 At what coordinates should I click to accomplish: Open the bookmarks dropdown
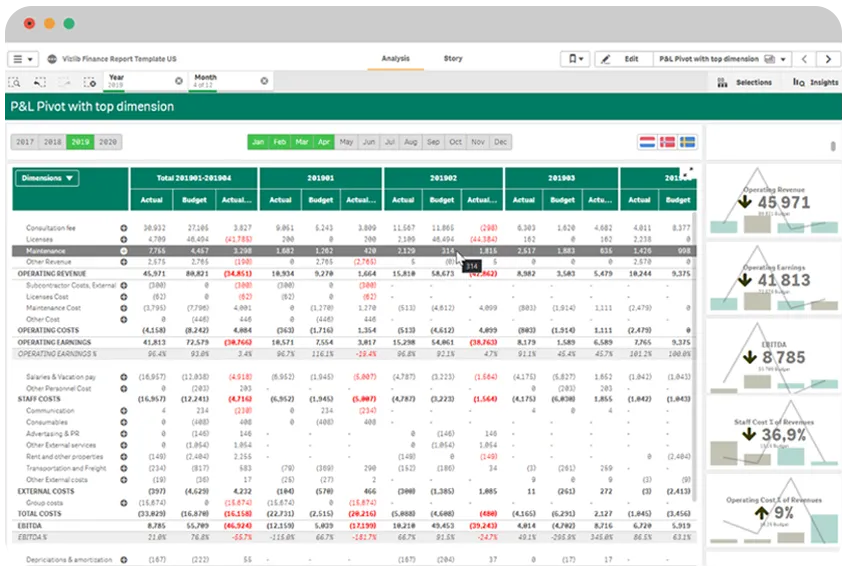[576, 59]
